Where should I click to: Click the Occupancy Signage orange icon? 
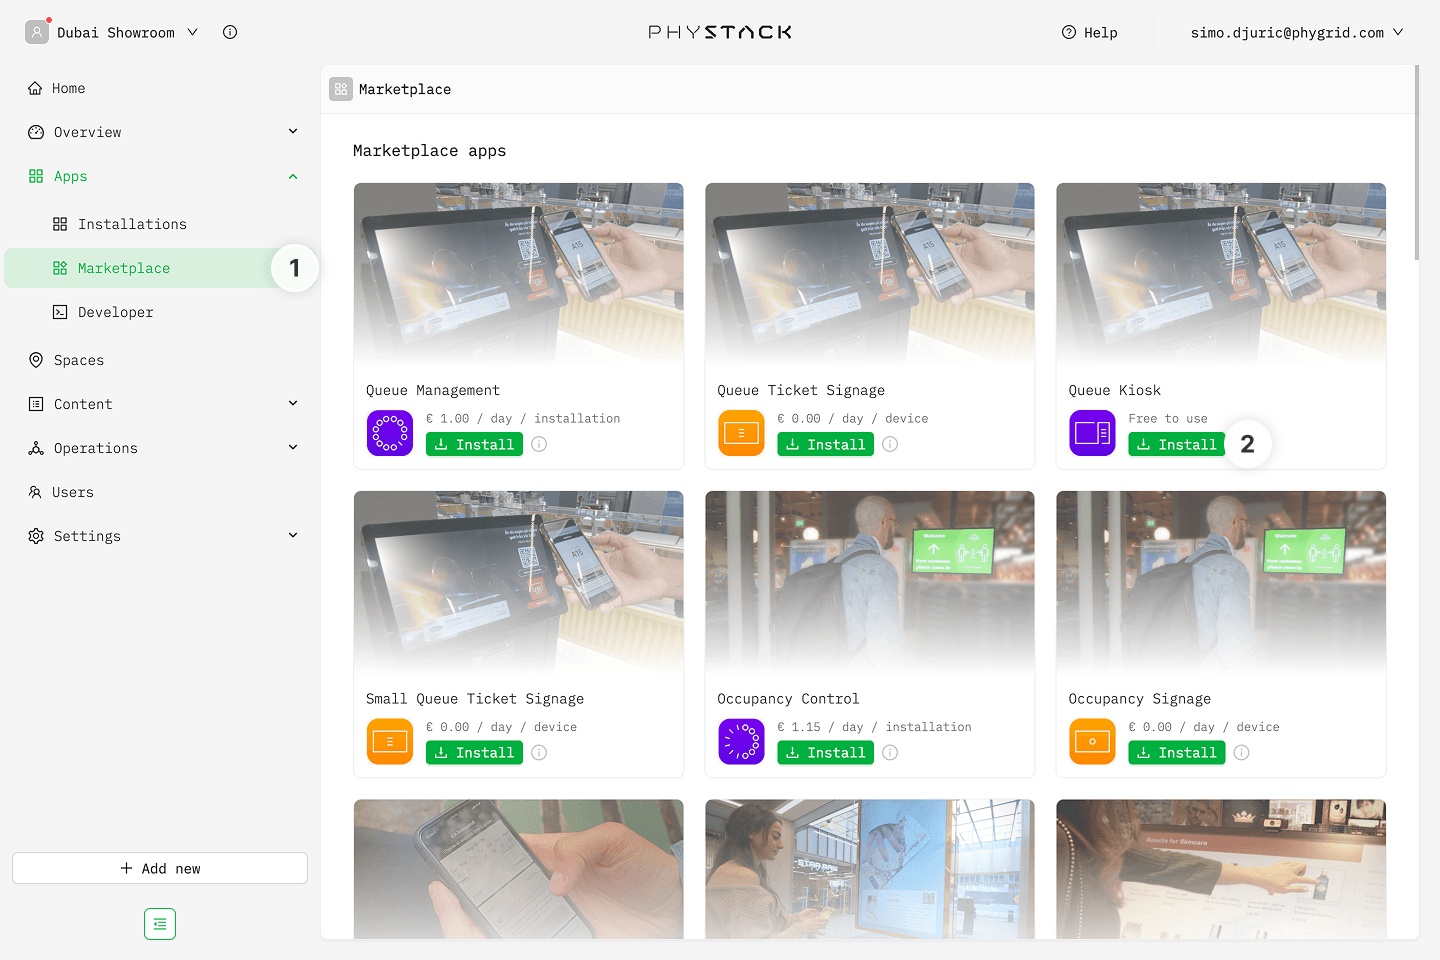pos(1092,741)
